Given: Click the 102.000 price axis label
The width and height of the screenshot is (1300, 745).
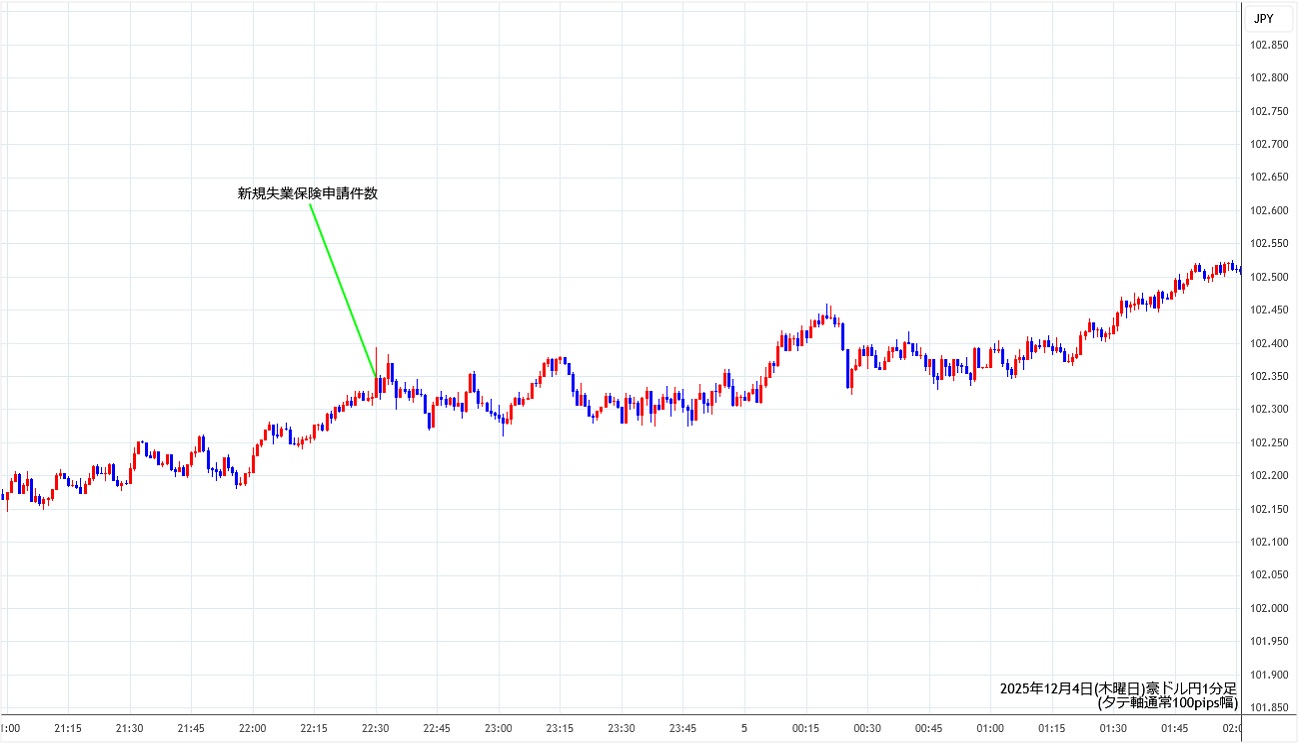Looking at the screenshot, I should point(1269,608).
